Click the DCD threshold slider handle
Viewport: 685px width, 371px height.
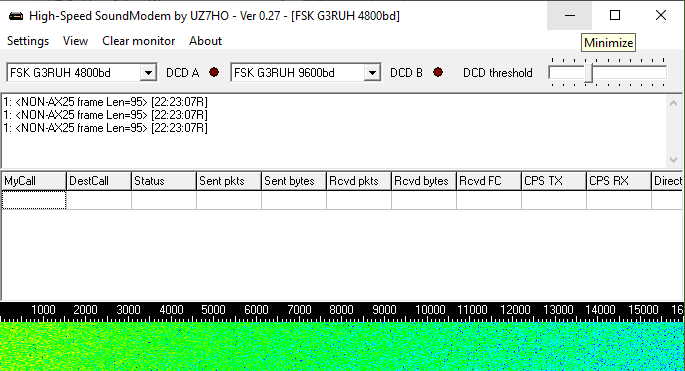click(x=588, y=73)
